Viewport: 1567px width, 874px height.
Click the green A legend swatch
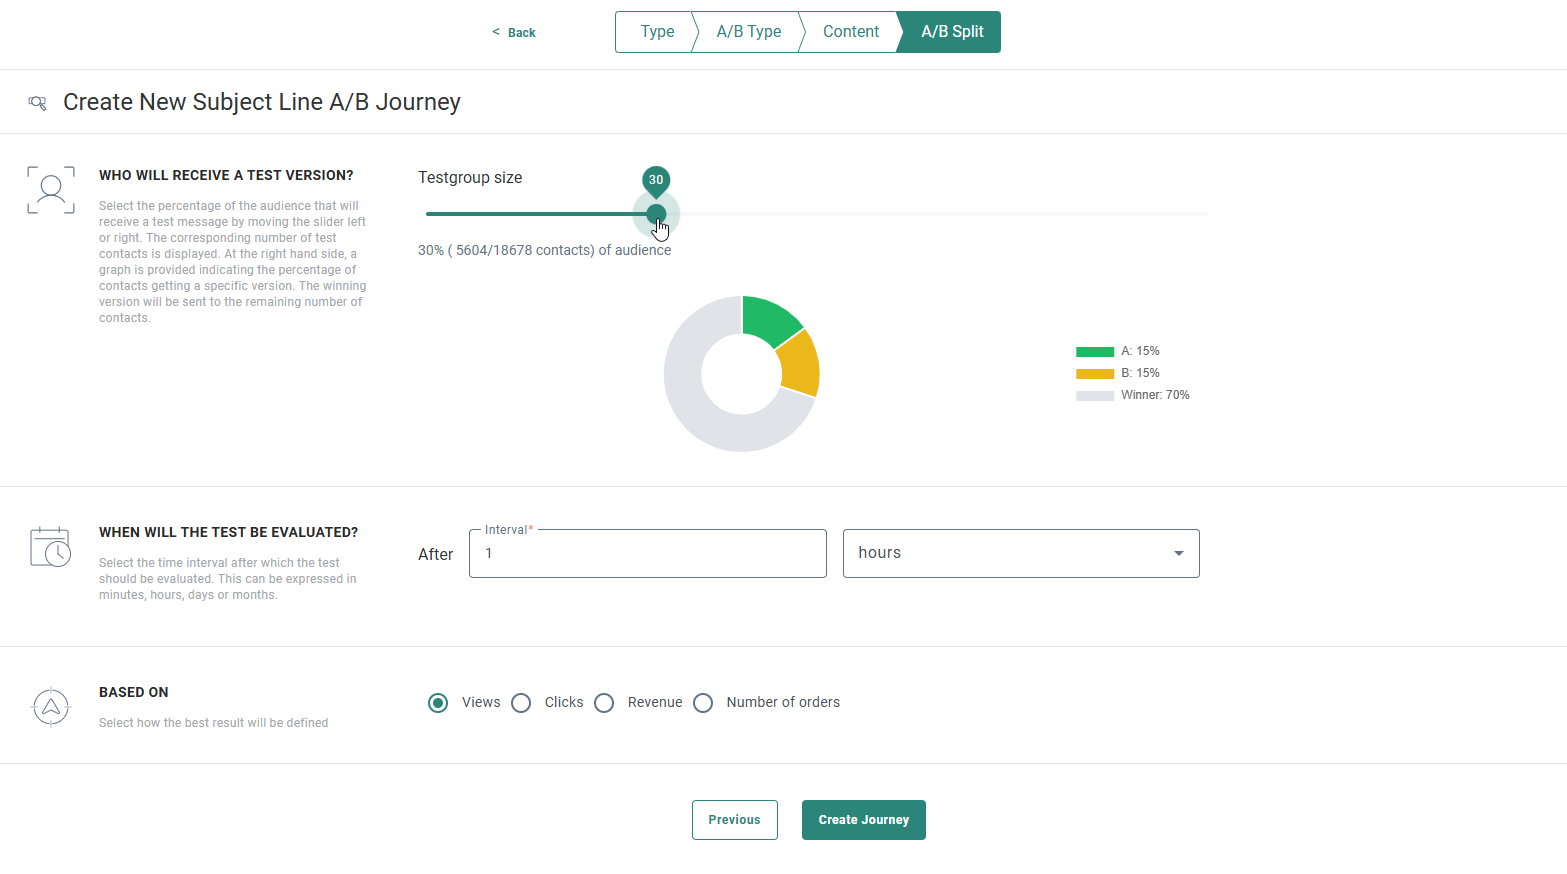(1094, 352)
